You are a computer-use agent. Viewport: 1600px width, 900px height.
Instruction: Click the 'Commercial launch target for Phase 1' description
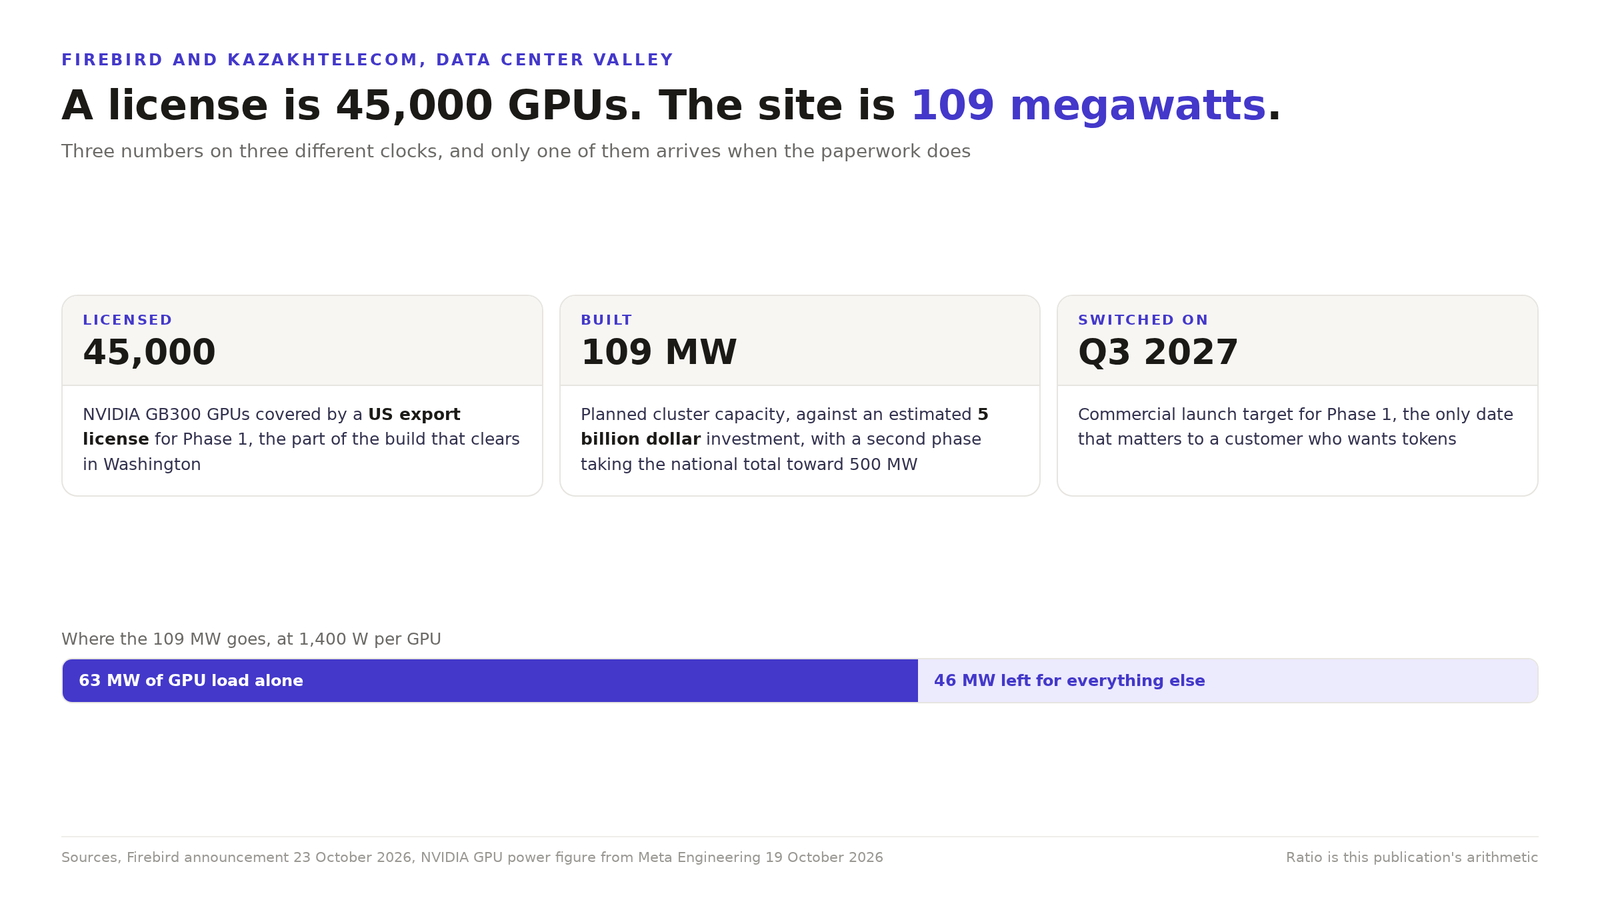[x=1295, y=427]
